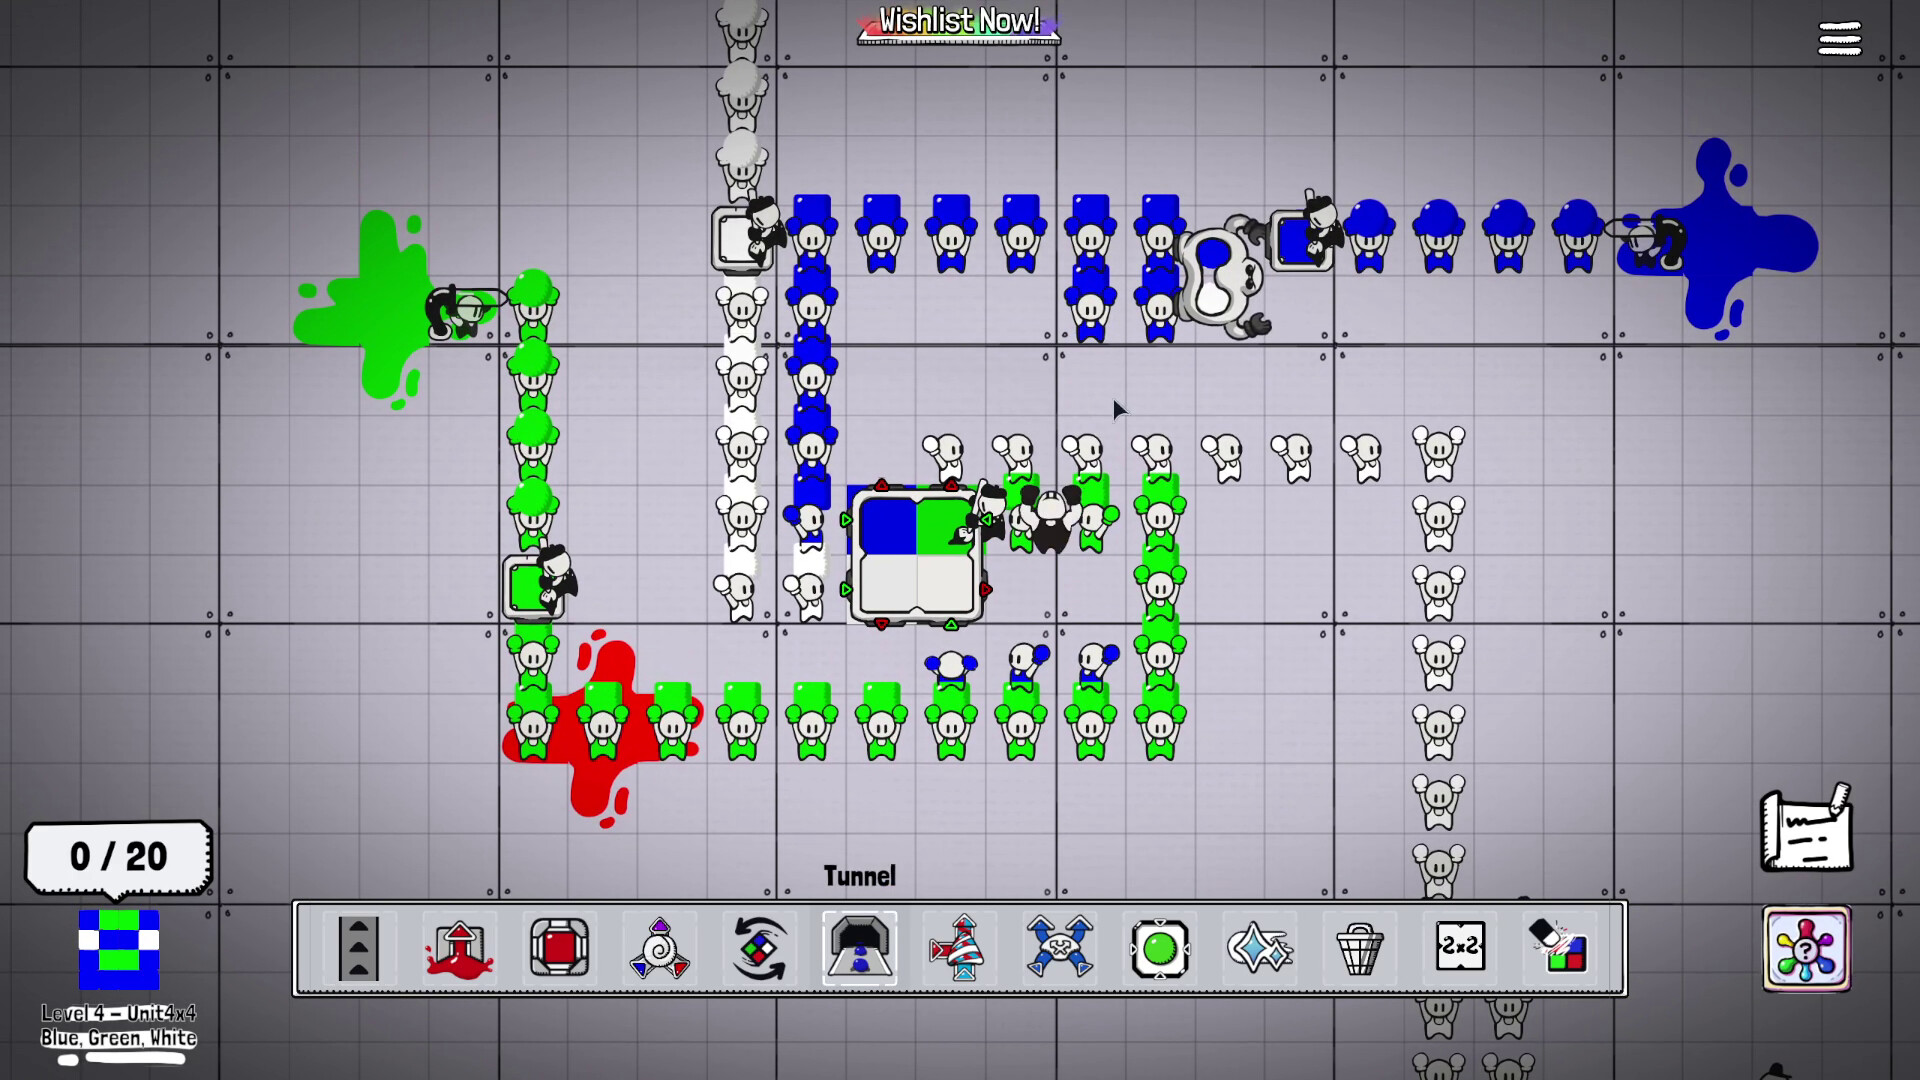Choose the striped cannon arrow tool

coord(959,948)
